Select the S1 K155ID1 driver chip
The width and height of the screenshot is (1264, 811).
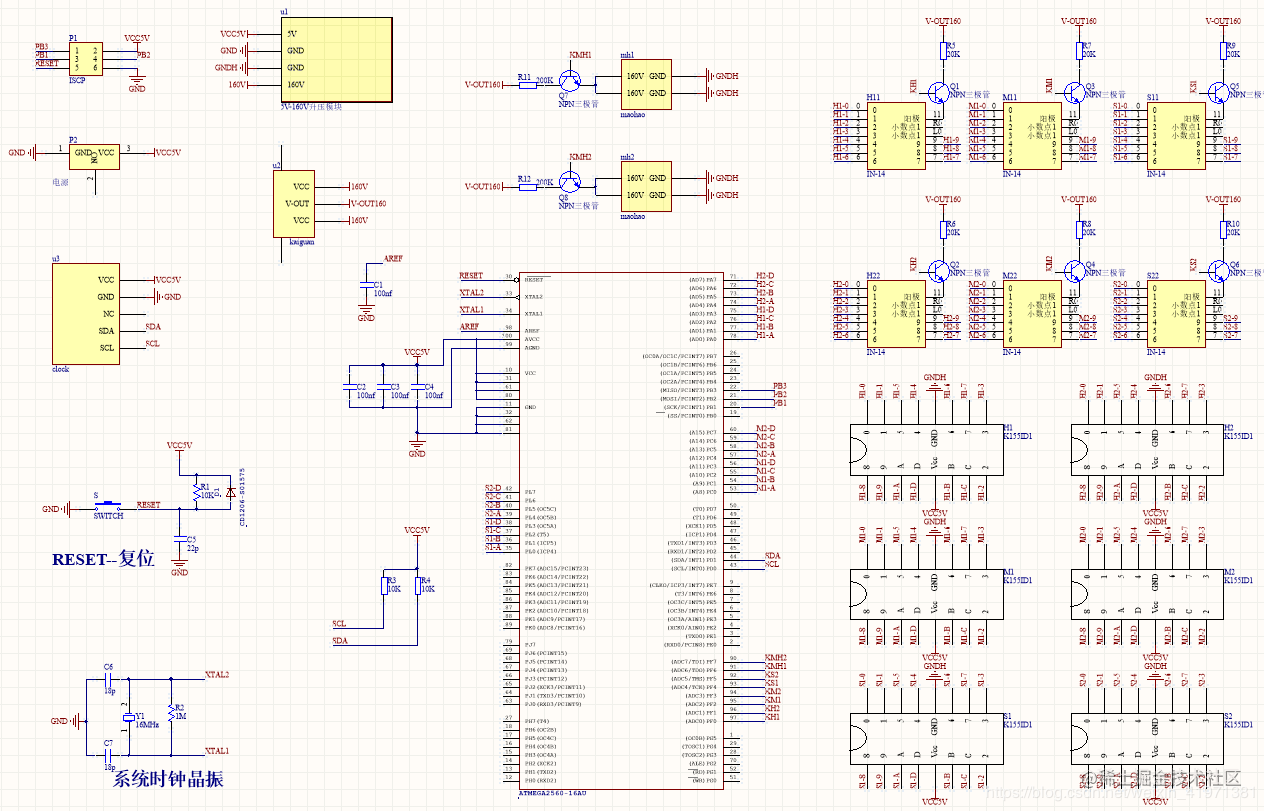tap(926, 740)
